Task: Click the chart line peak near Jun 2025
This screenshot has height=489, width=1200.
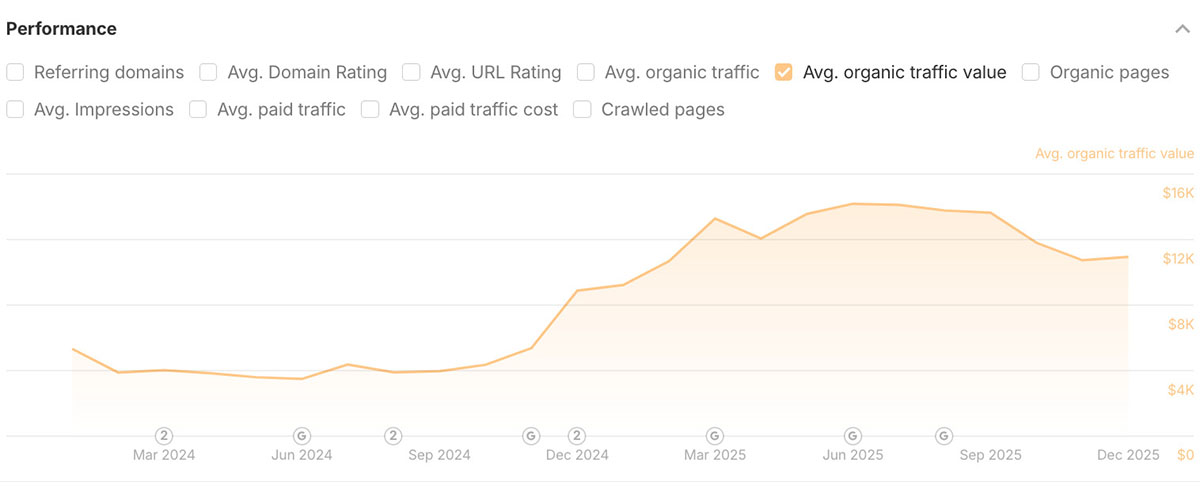Action: (x=853, y=204)
